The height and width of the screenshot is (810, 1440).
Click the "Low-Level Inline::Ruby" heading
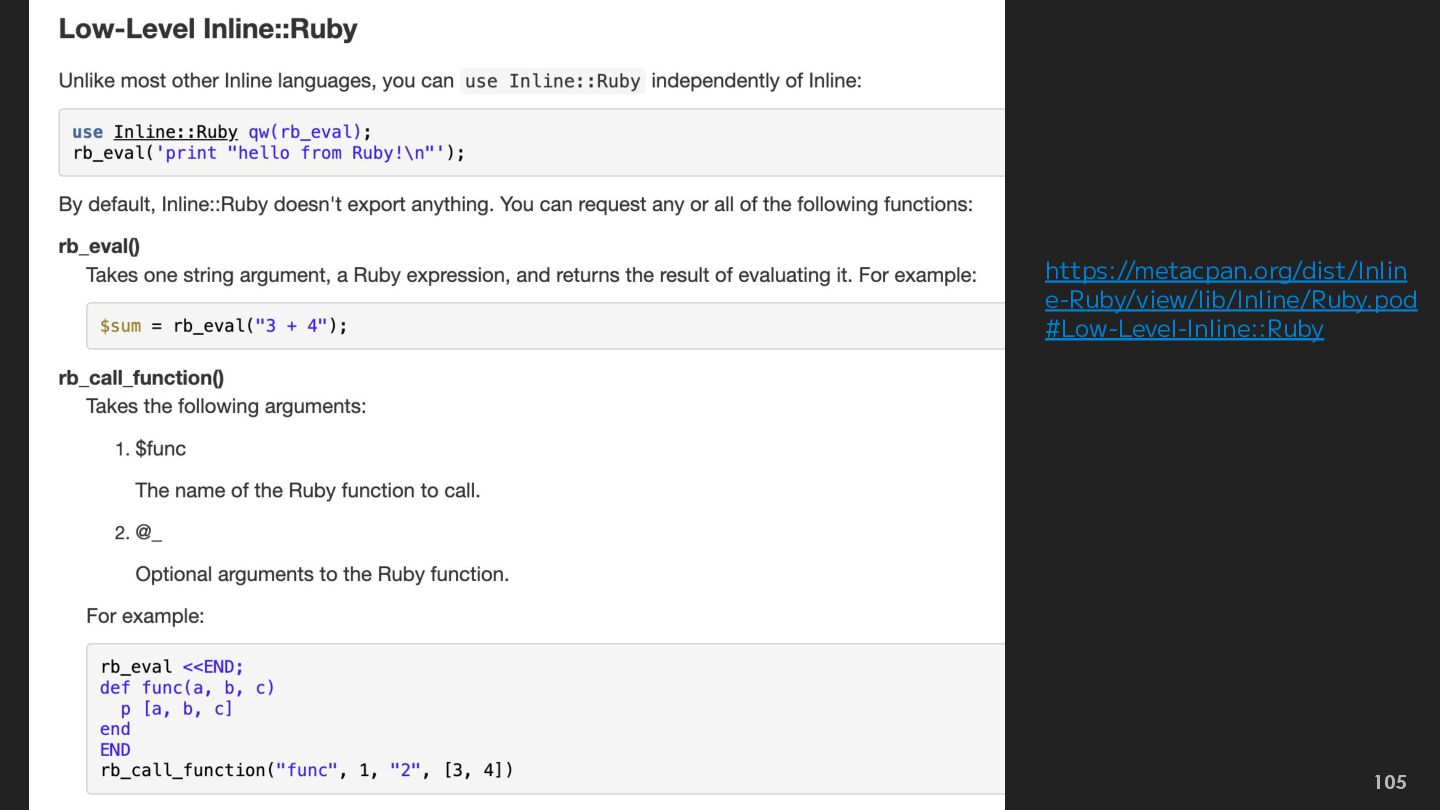coord(208,29)
